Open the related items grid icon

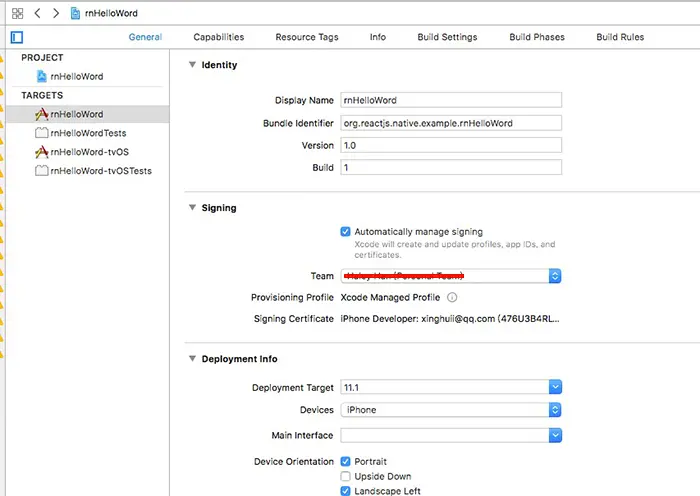pyautogui.click(x=17, y=13)
